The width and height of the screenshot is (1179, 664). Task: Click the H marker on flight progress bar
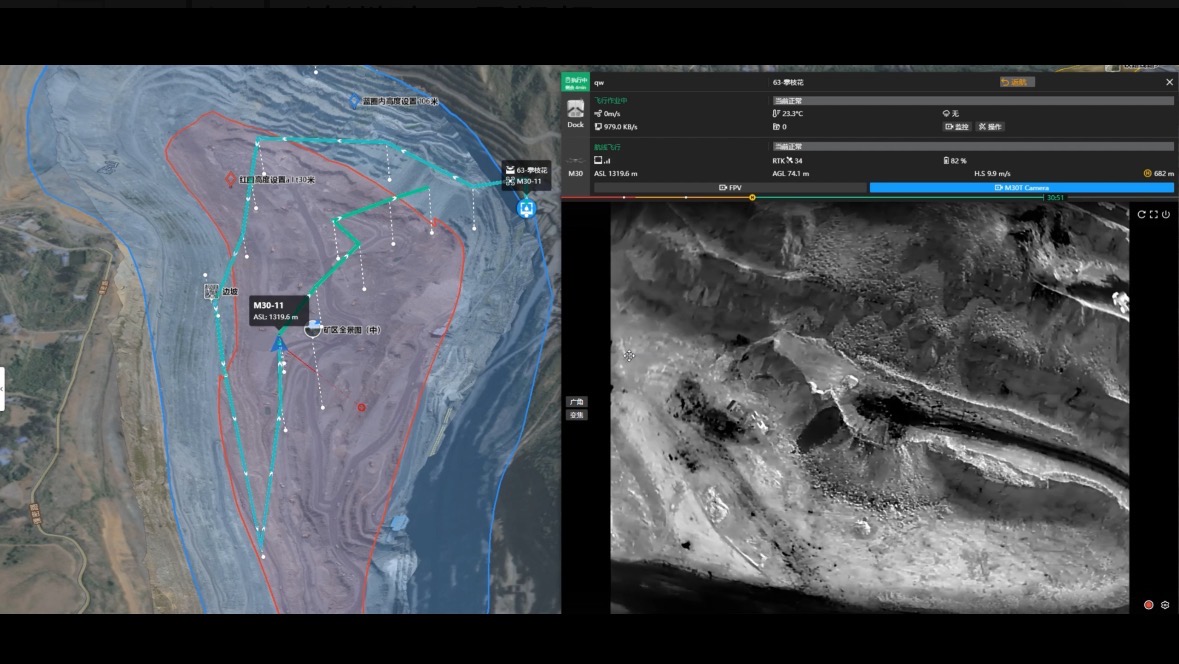(x=752, y=198)
